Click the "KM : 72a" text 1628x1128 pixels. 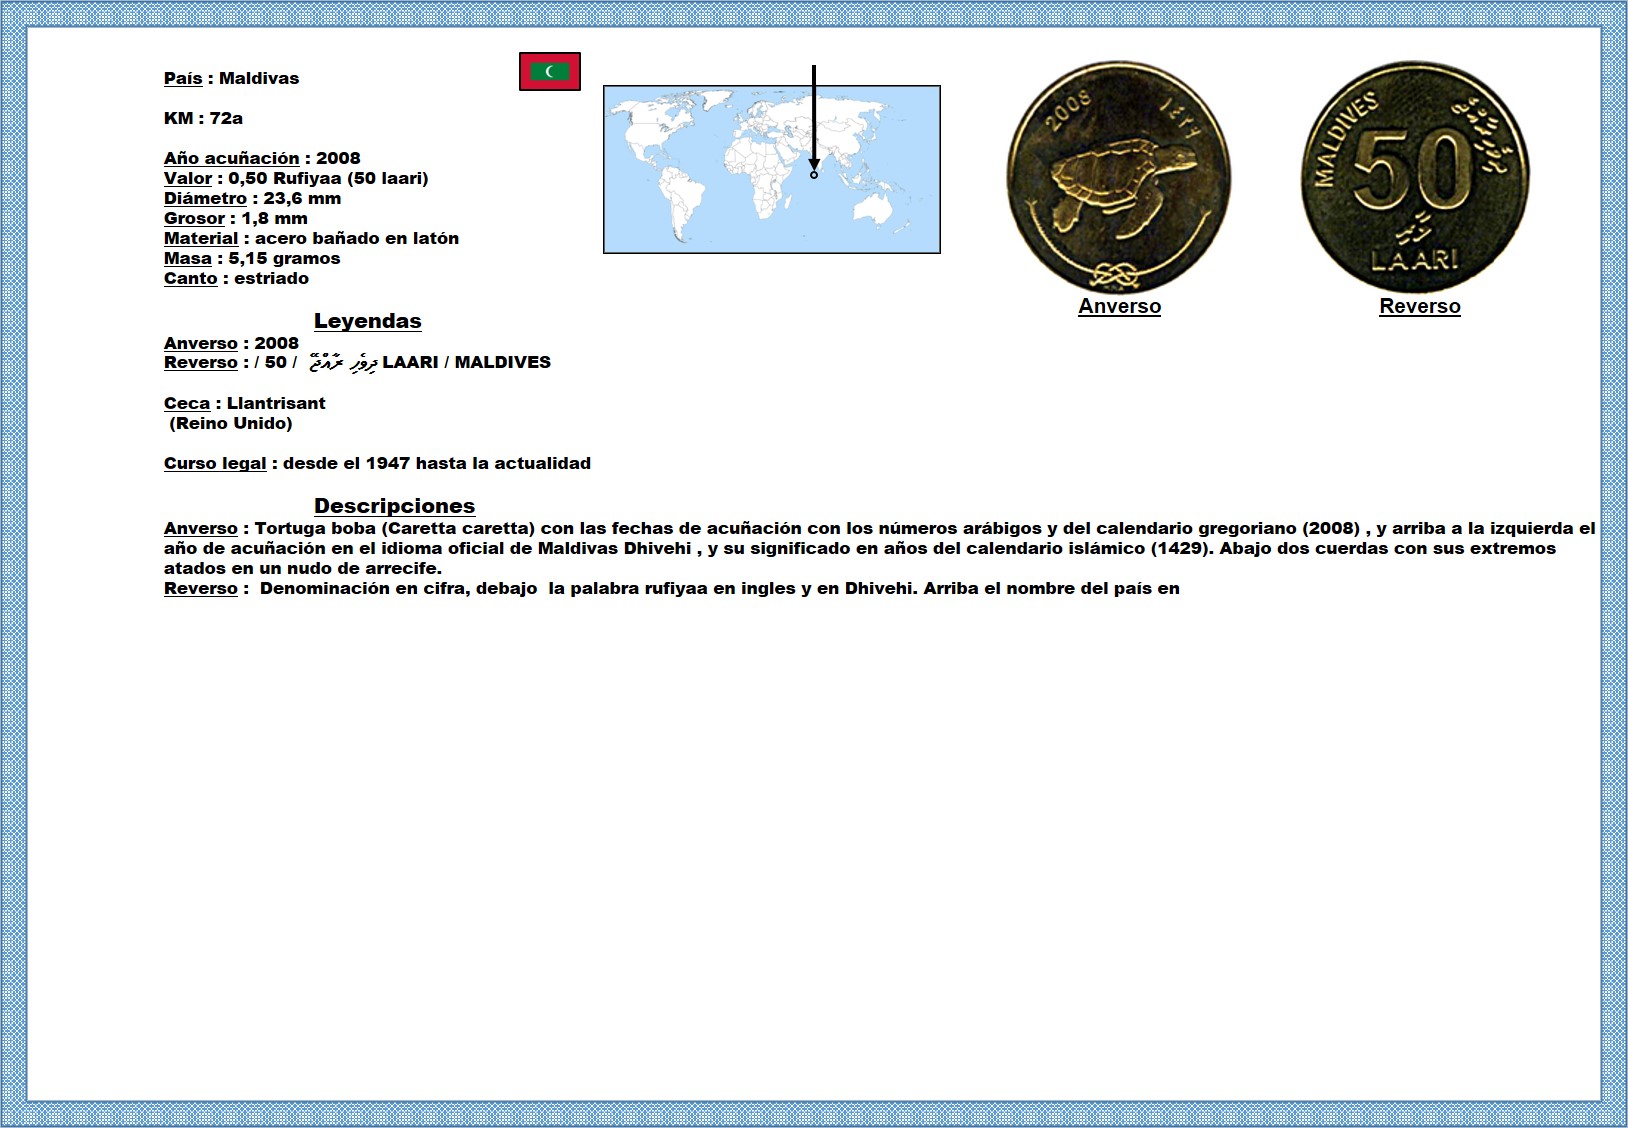point(203,118)
